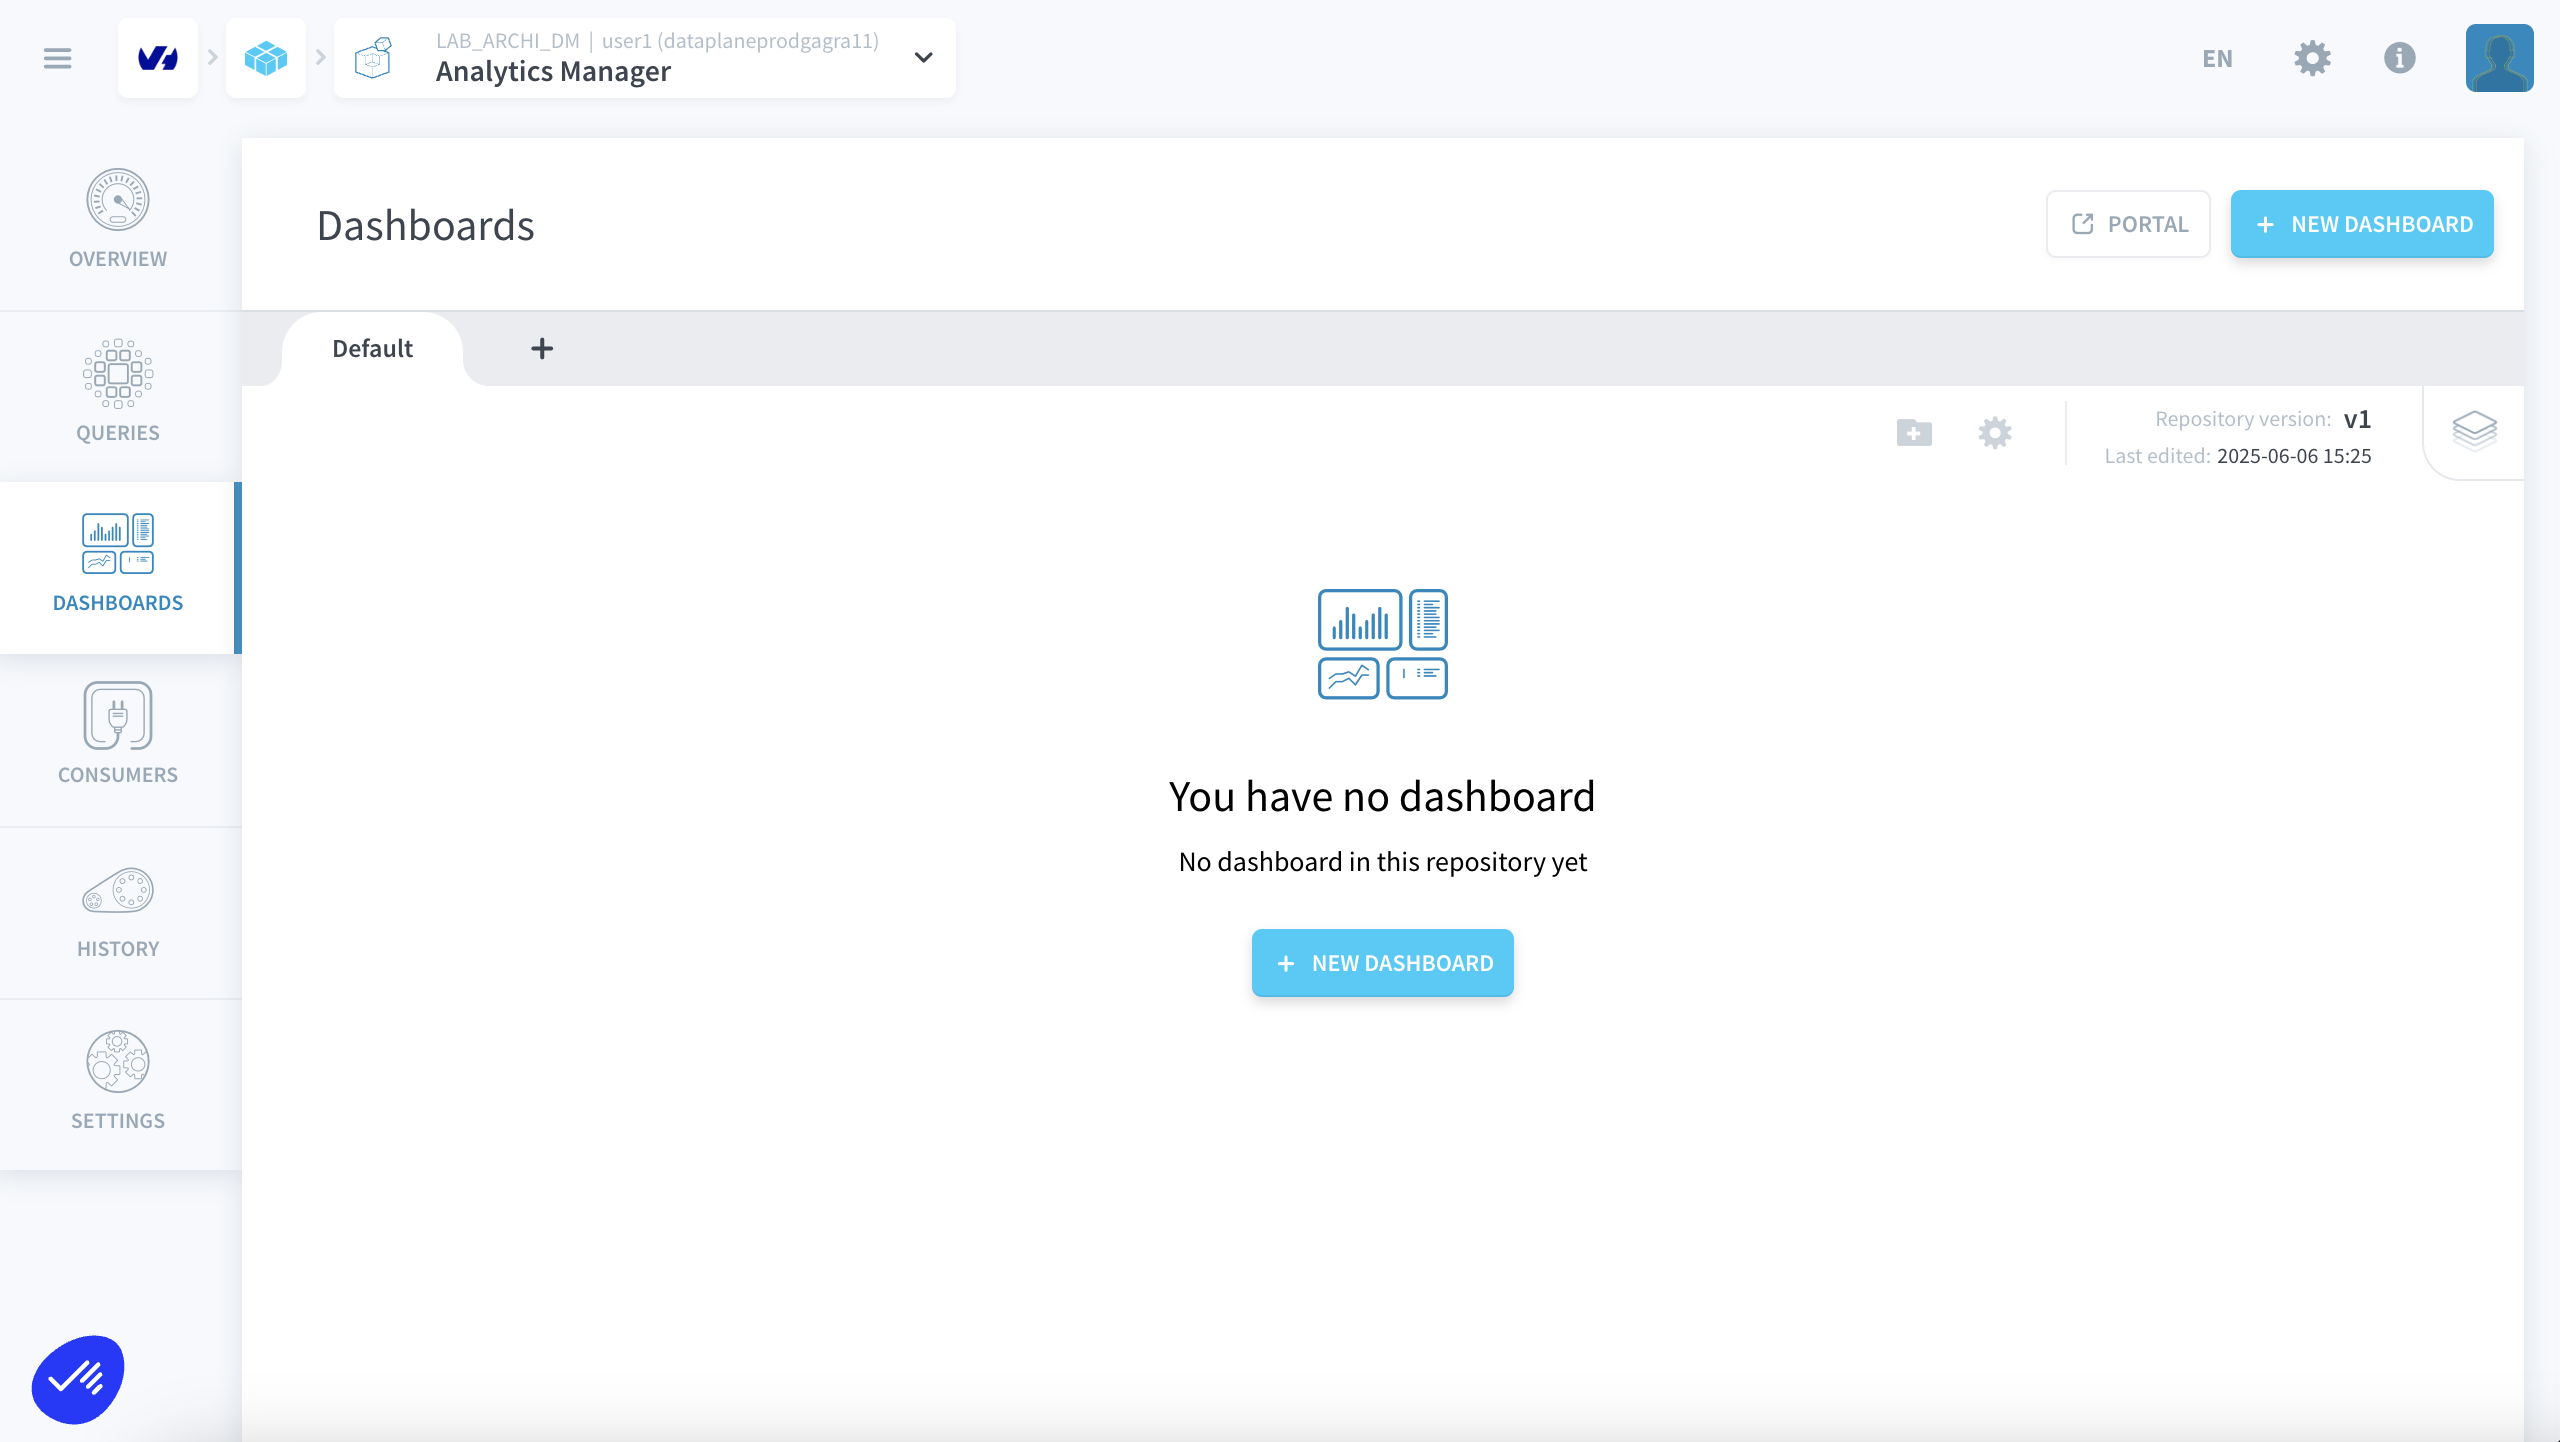The width and height of the screenshot is (2560, 1442).
Task: Click center NEW DASHBOARD button
Action: tap(1382, 963)
